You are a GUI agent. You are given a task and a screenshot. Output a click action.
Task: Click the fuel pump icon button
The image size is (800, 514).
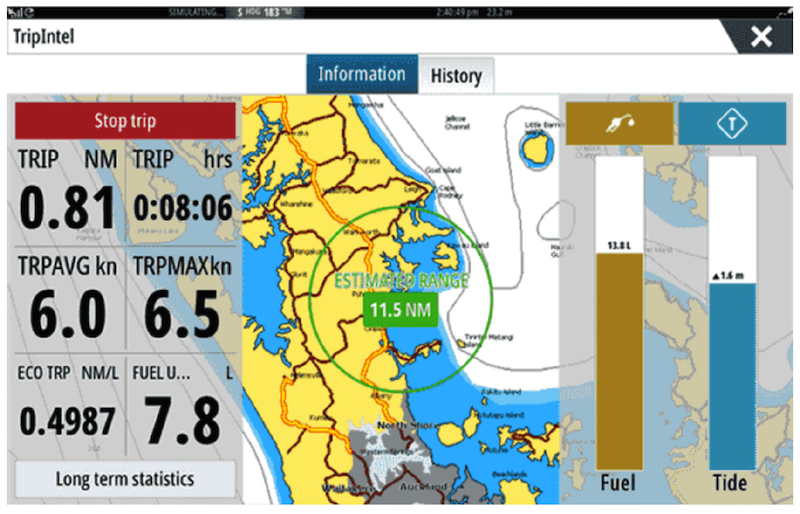coord(619,123)
